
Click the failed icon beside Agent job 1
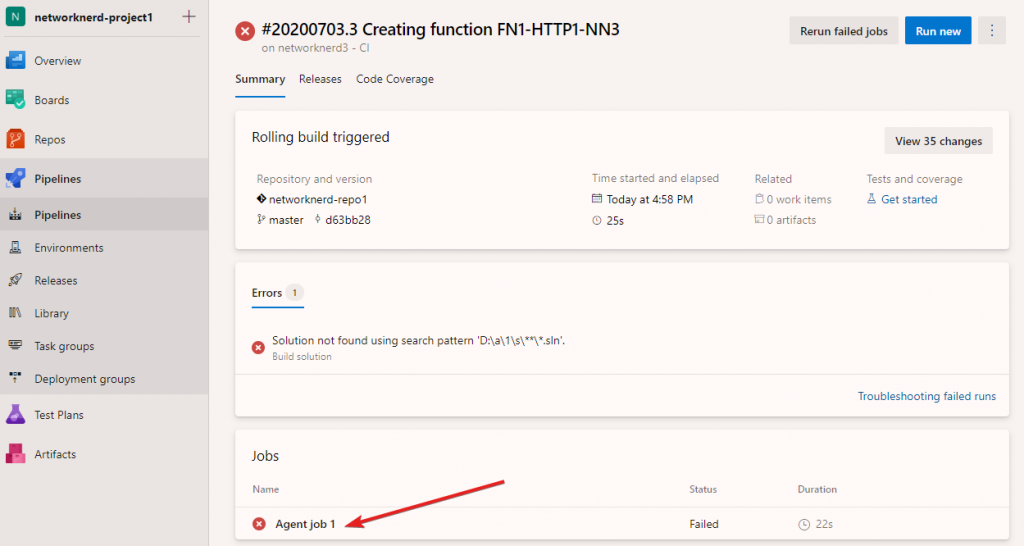coord(259,524)
